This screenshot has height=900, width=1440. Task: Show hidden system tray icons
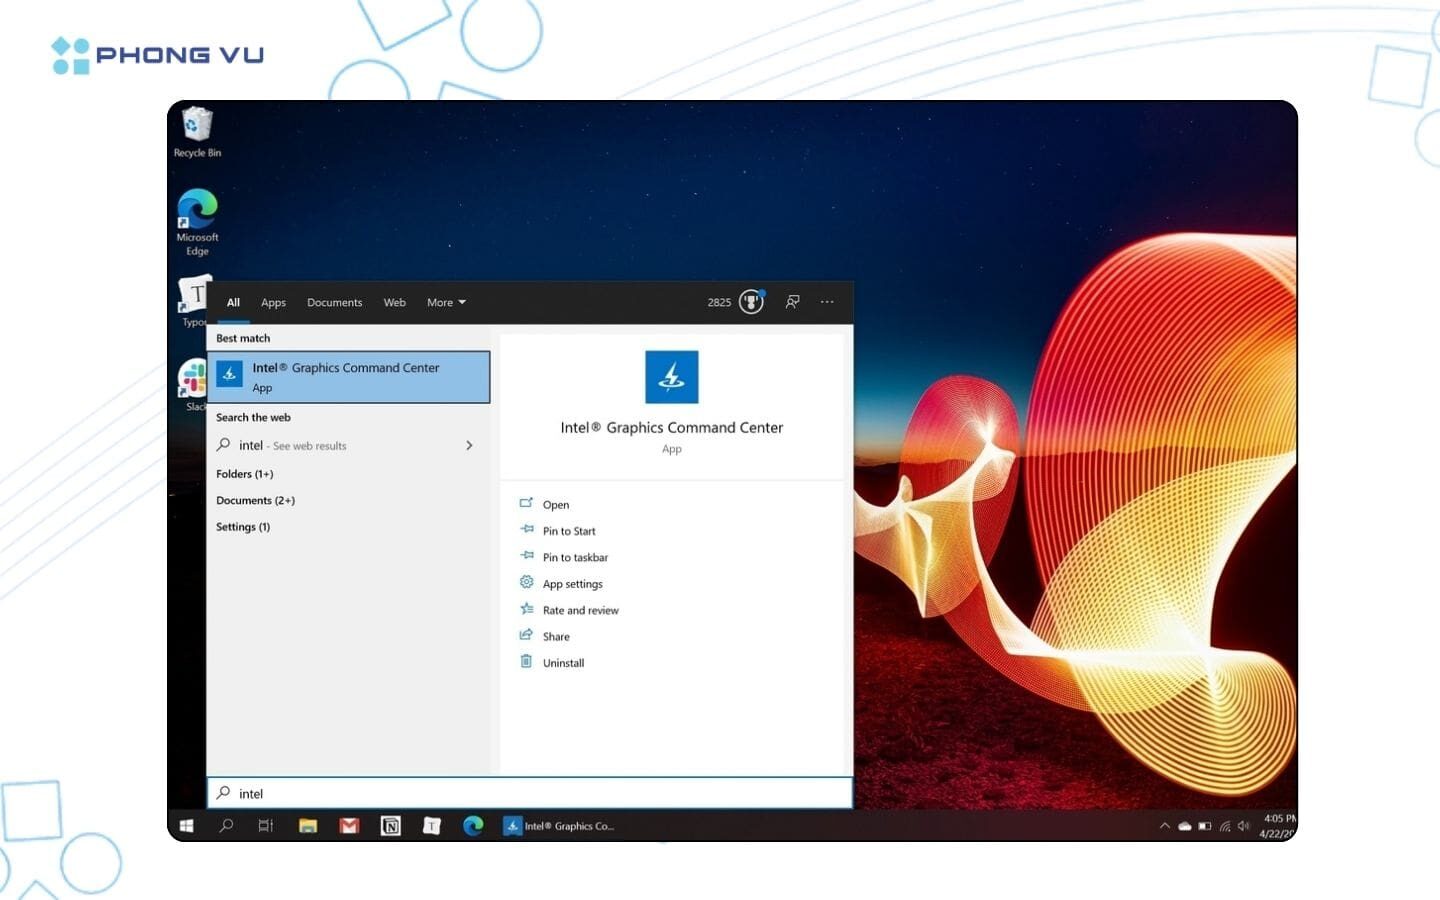[1164, 826]
